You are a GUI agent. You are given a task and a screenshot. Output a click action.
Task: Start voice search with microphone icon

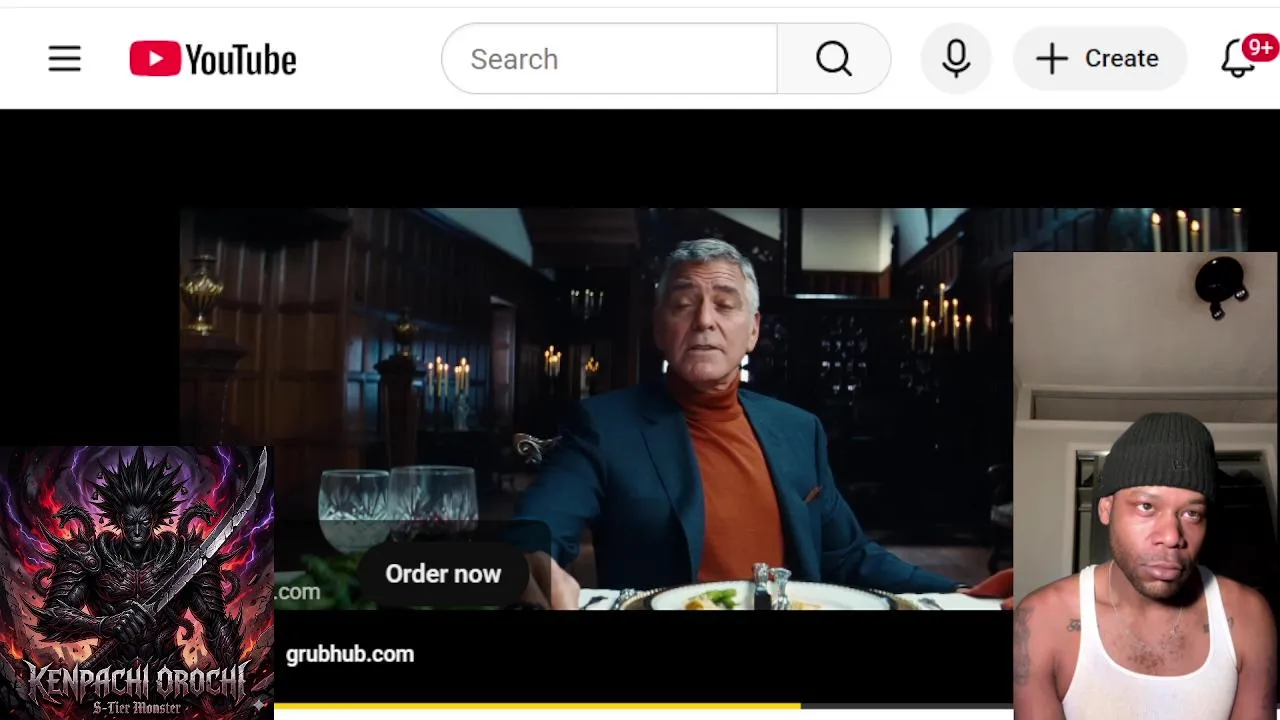956,59
